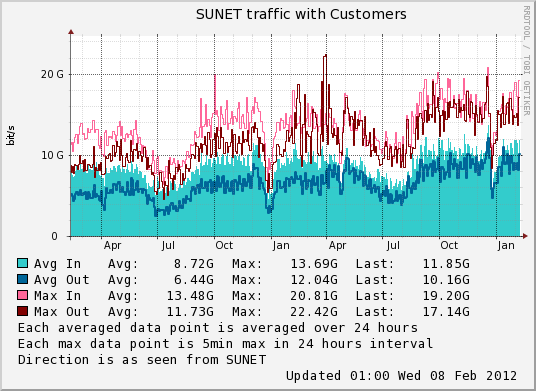Click the 'Updated 01:00 Wed 08 Feb 2012' timestamp
The height and width of the screenshot is (391, 536).
point(401,376)
